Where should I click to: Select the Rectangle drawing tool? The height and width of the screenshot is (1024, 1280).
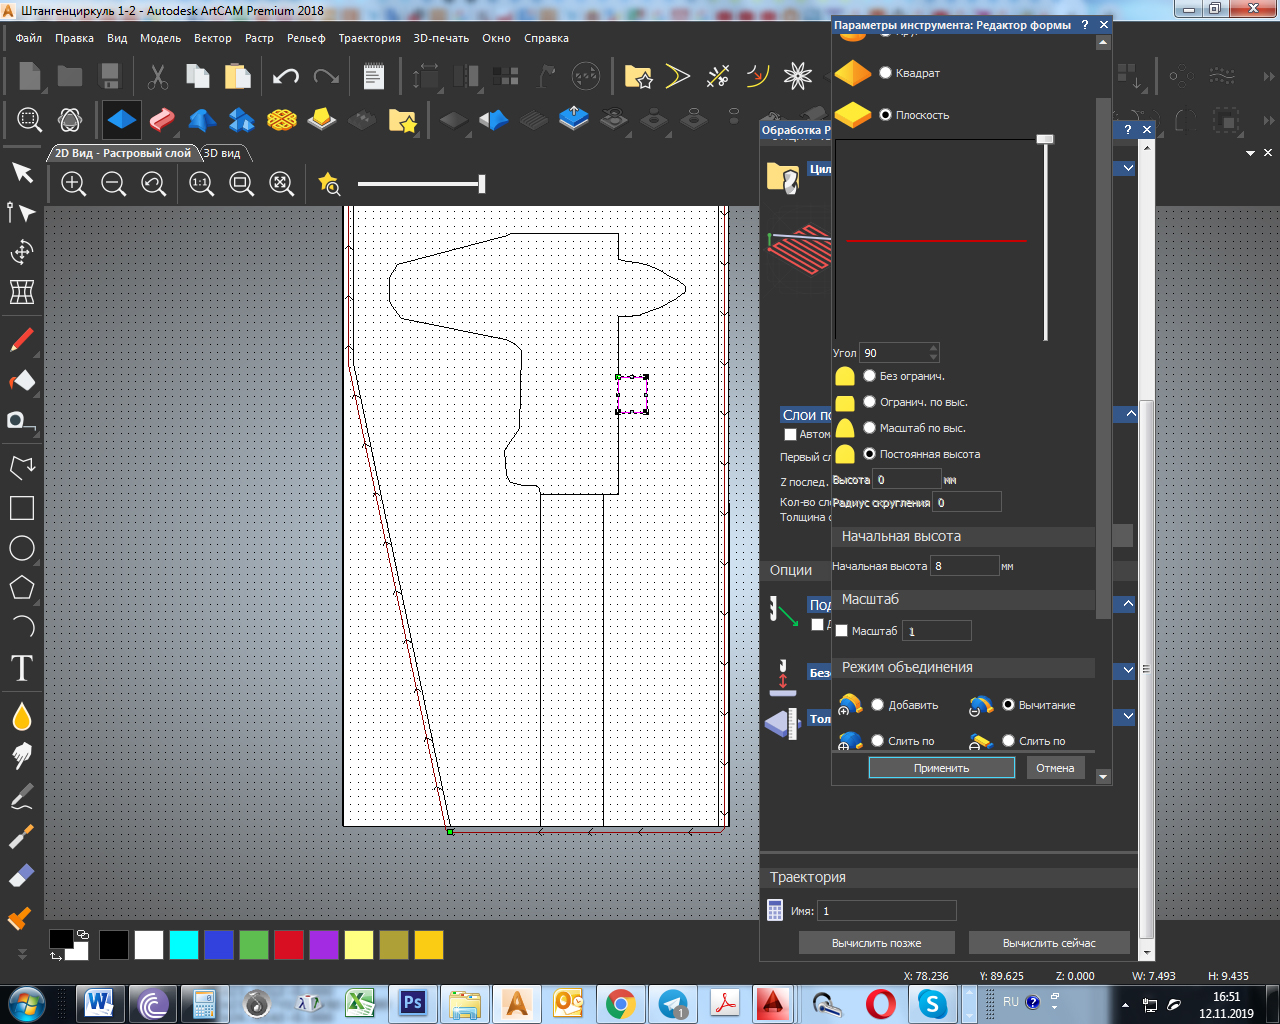click(22, 508)
